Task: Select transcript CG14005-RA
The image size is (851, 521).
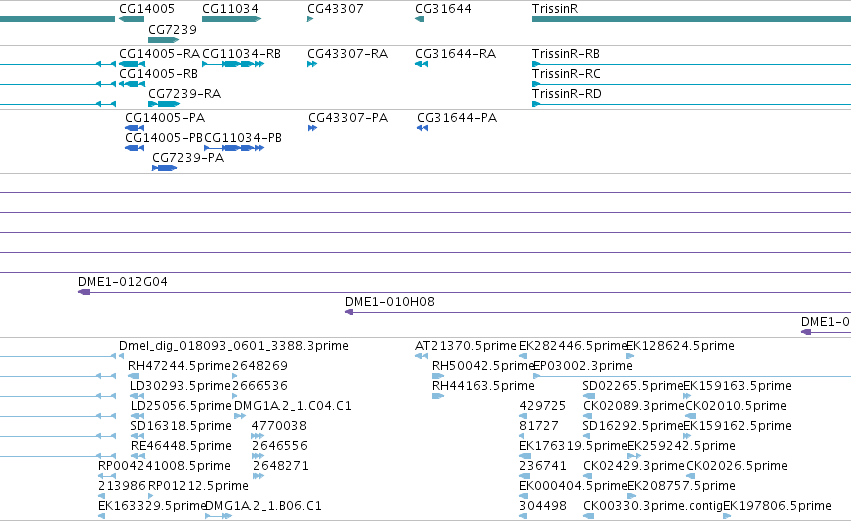Action: tap(159, 54)
